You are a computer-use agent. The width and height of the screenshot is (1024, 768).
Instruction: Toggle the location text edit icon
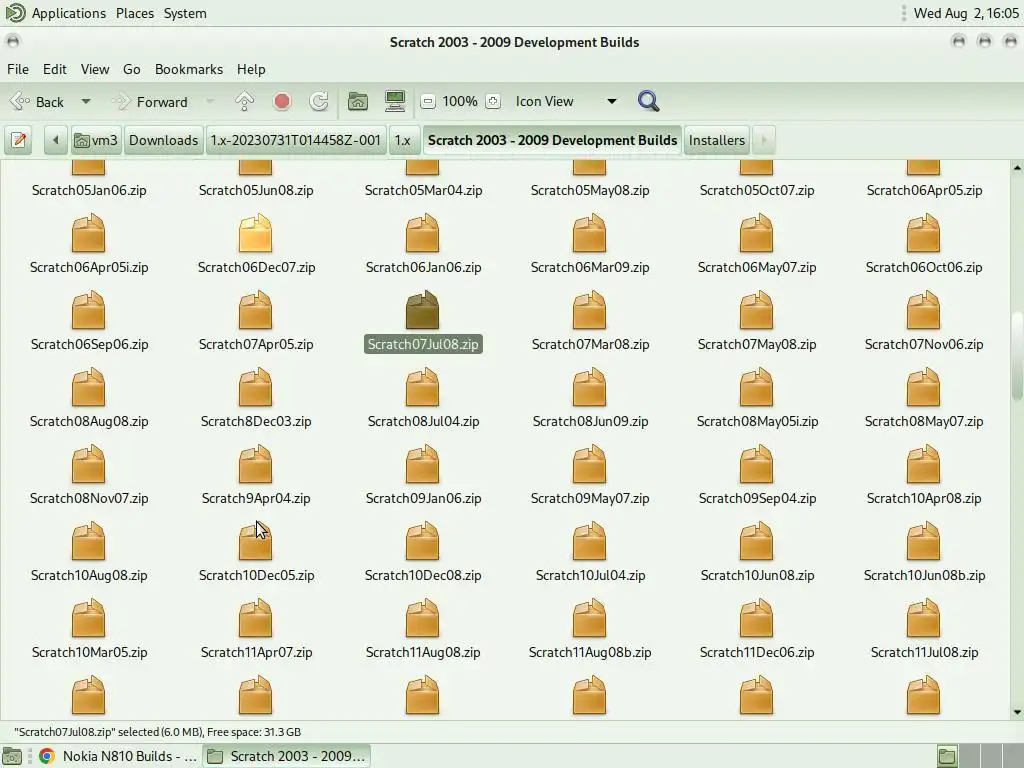click(19, 140)
